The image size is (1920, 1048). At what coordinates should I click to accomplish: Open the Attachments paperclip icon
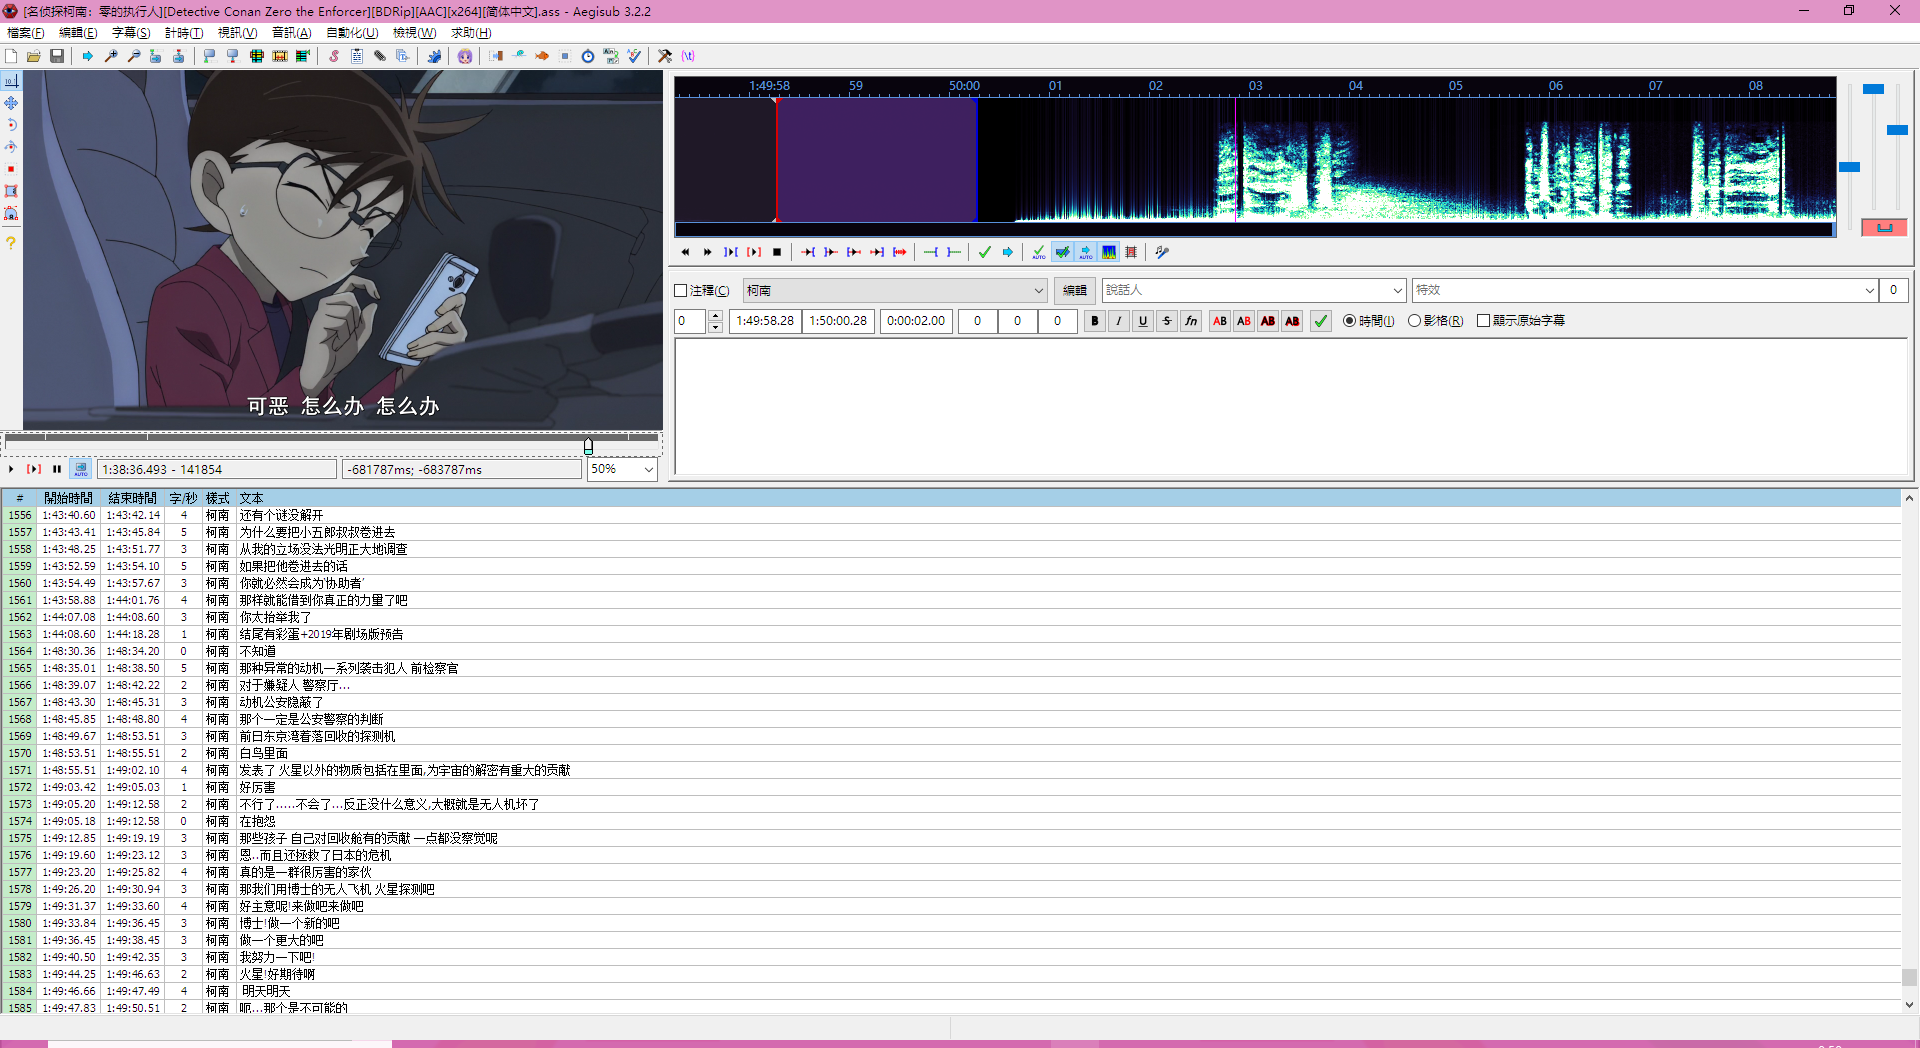click(x=380, y=56)
